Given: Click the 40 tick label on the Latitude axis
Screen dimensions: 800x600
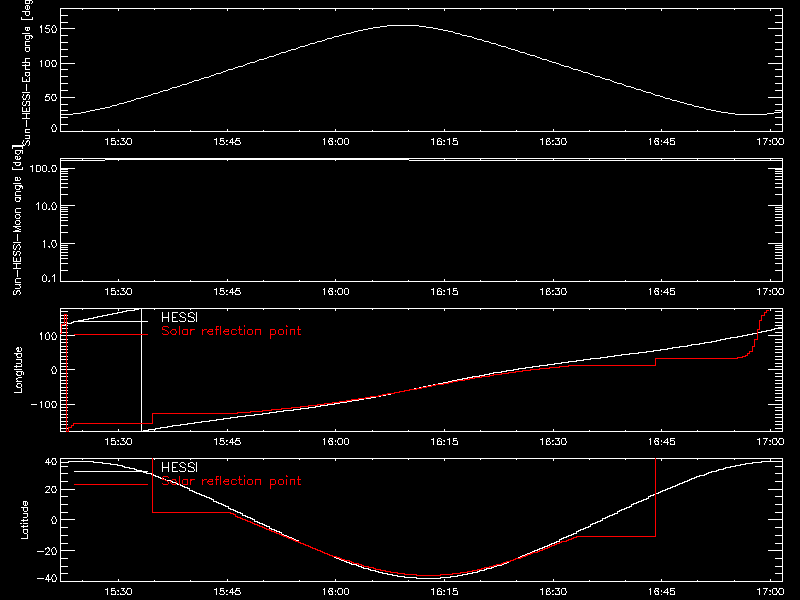Looking at the screenshot, I should (51, 462).
